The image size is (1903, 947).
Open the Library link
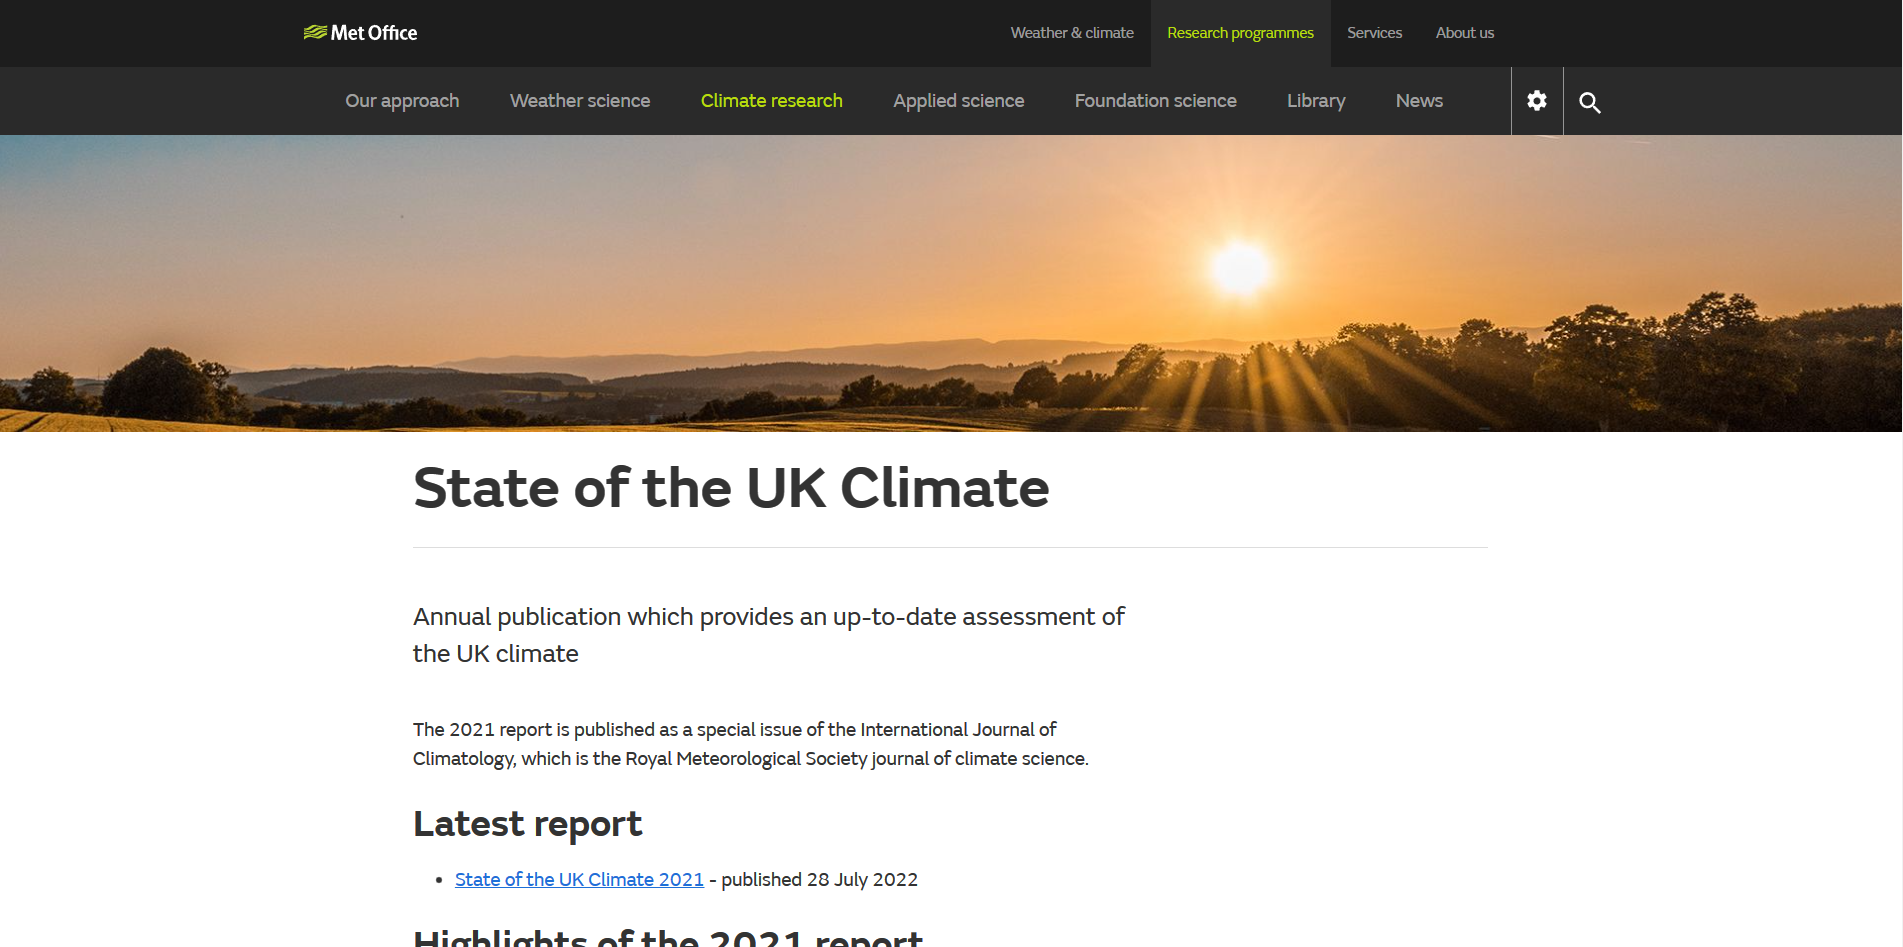pyautogui.click(x=1316, y=101)
